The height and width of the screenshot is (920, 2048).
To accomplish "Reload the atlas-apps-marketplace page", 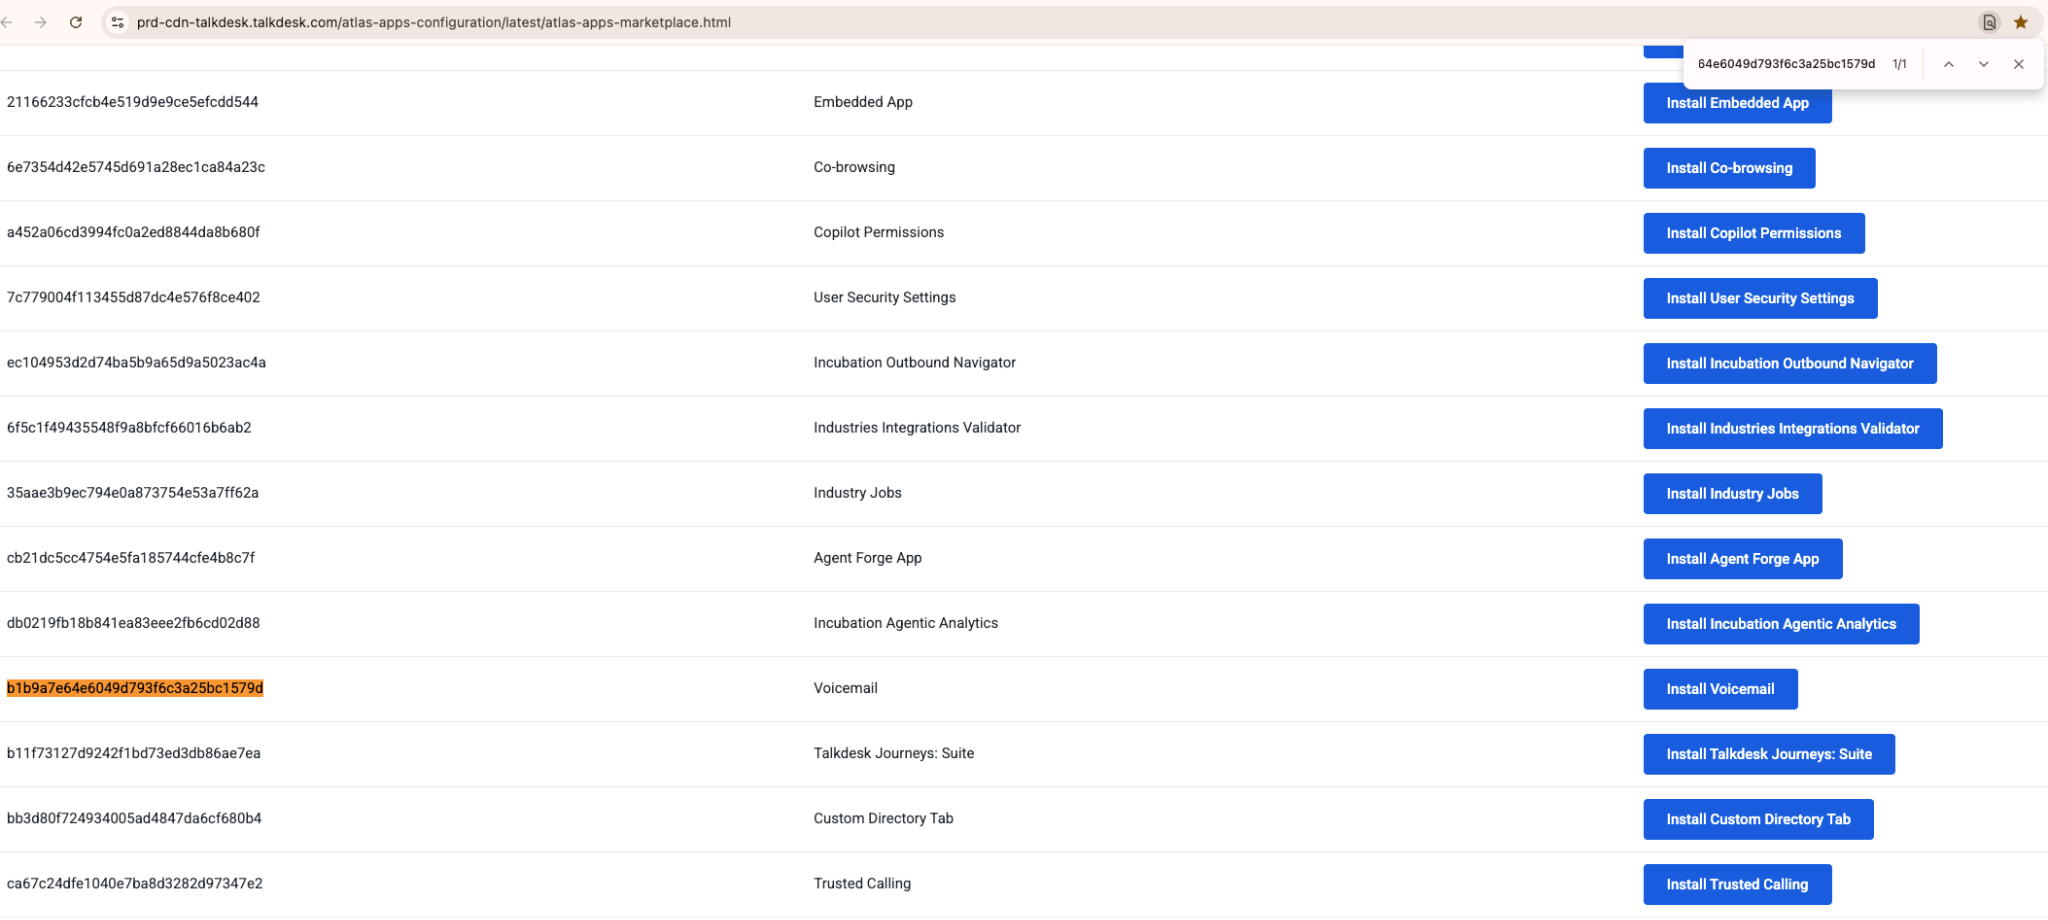I will [76, 22].
